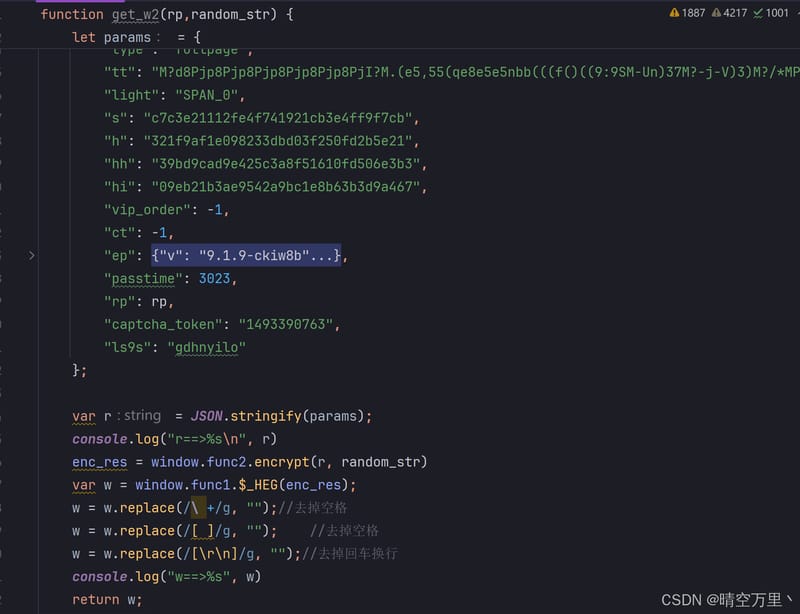This screenshot has height=614, width=800.
Task: Click the "hh" value starting with 39bd9cad
Action: 289,164
